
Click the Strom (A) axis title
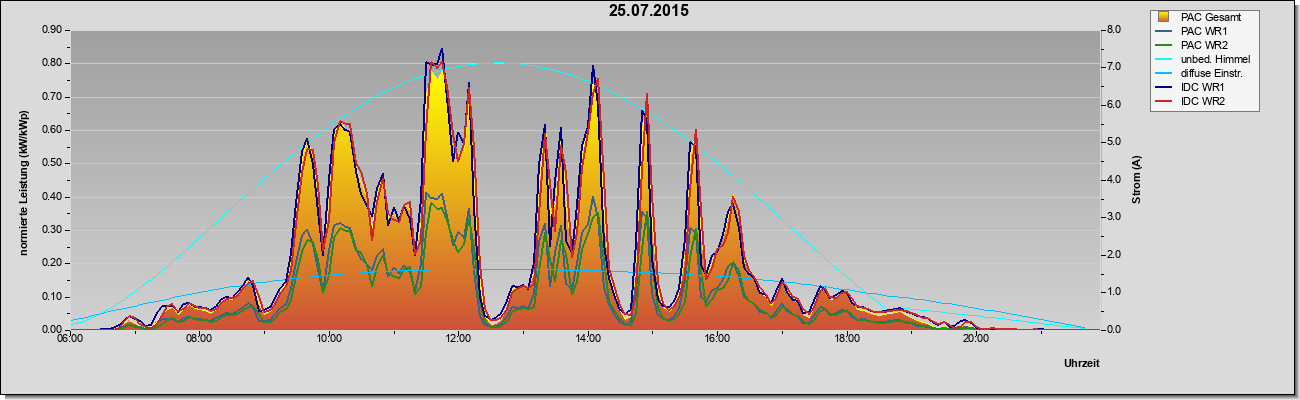point(1137,180)
